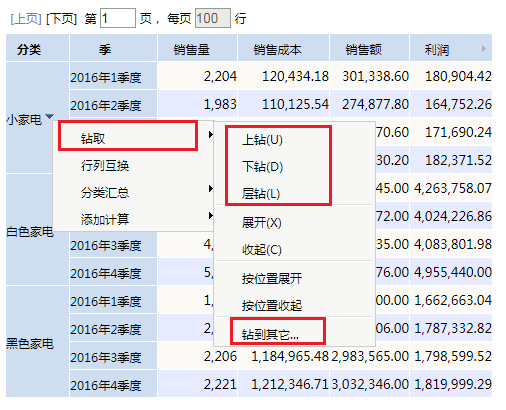This screenshot has width=506, height=410.
Task: Click profit value 1,819,999.29
Action: pyautogui.click(x=453, y=384)
